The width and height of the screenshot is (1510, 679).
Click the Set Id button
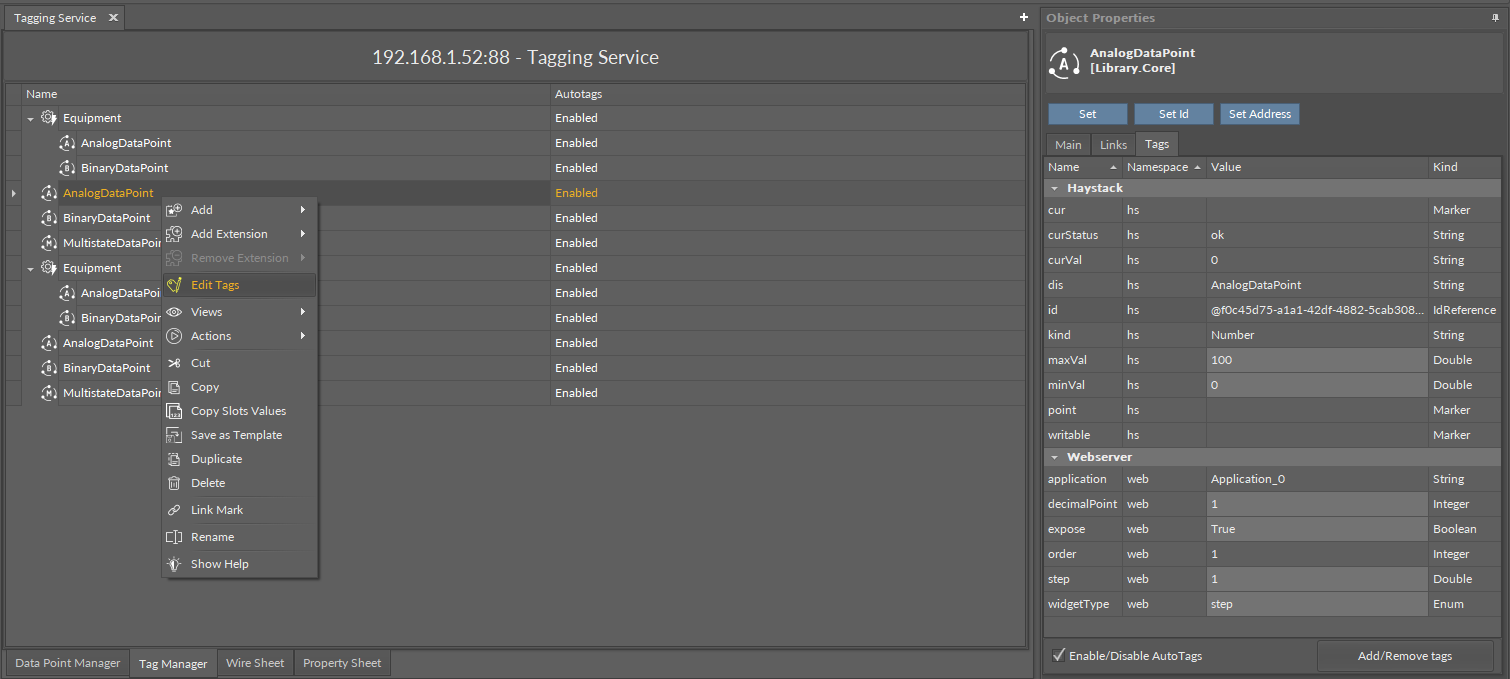pyautogui.click(x=1173, y=113)
